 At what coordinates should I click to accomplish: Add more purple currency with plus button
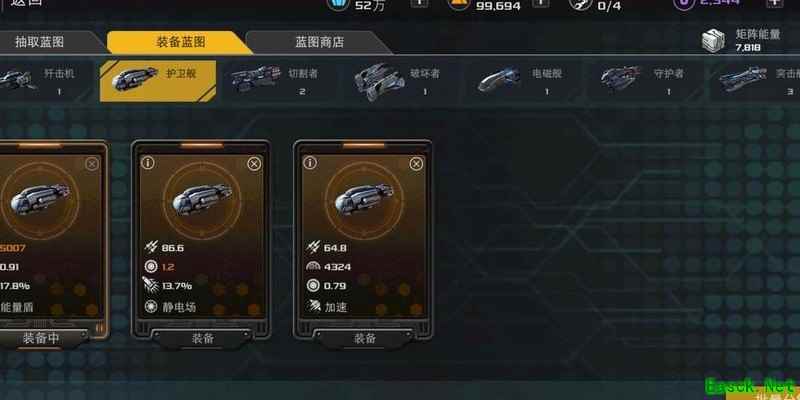773,3
